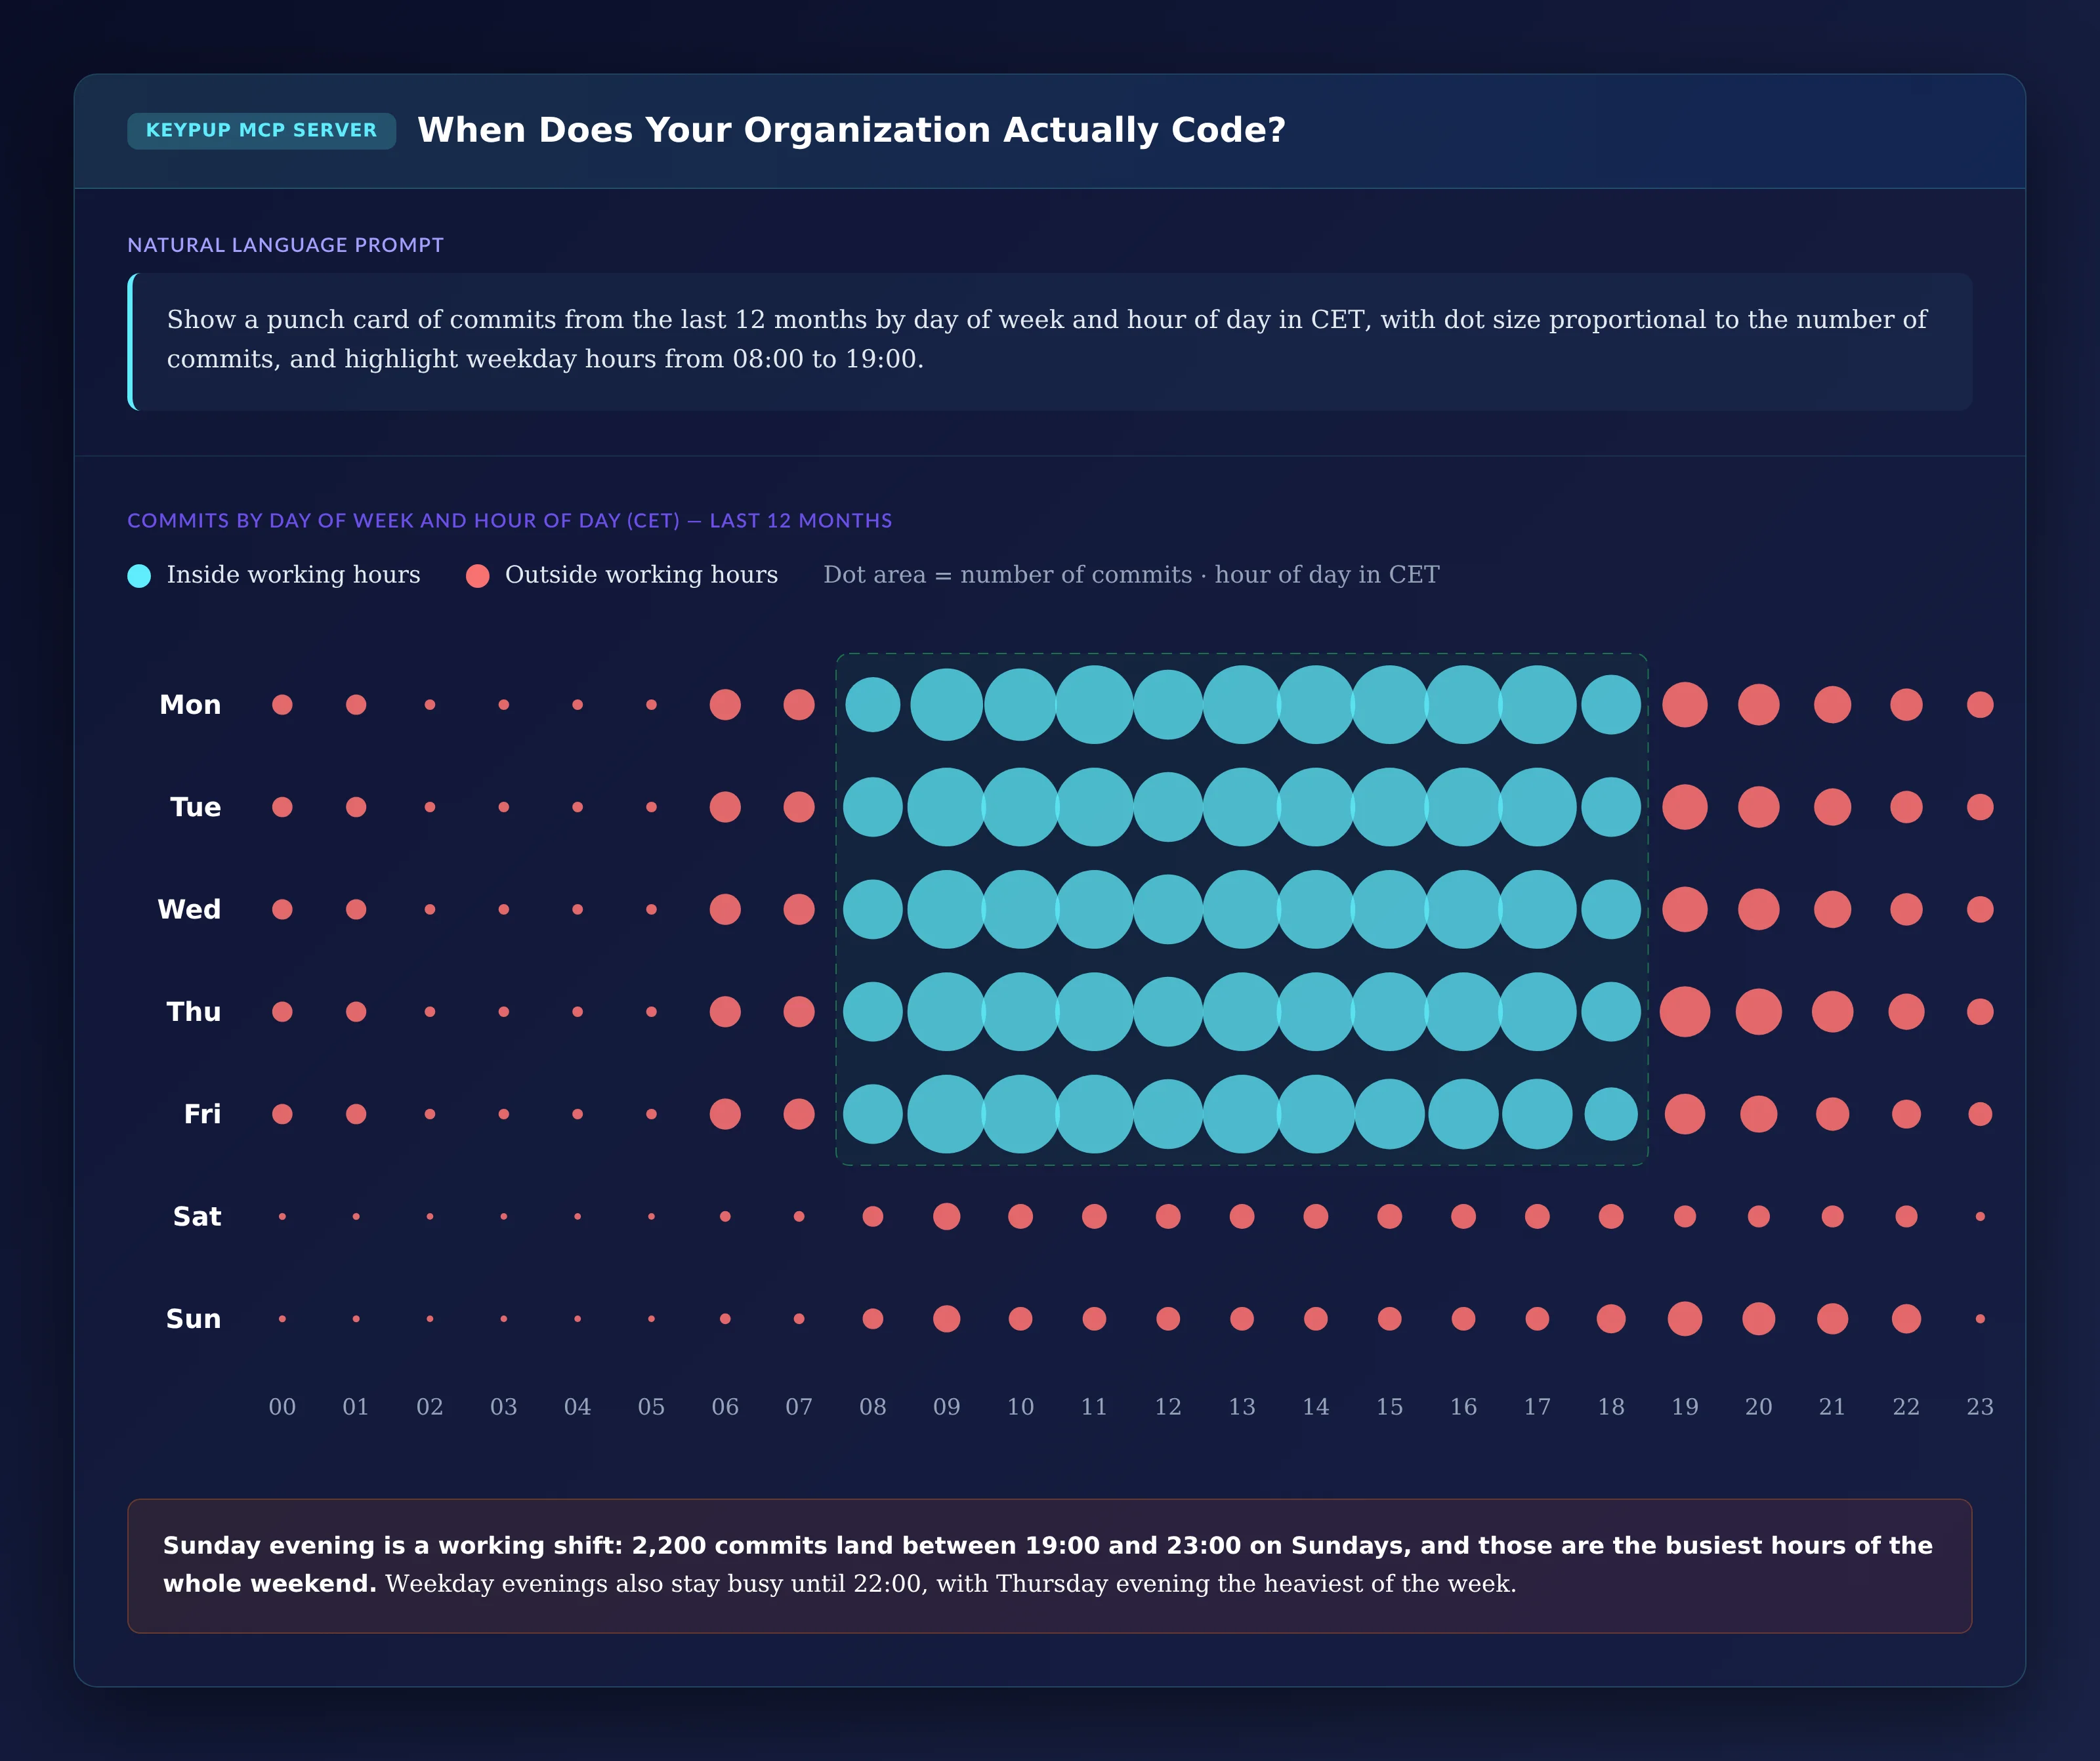Click the Mon row label

pyautogui.click(x=190, y=705)
